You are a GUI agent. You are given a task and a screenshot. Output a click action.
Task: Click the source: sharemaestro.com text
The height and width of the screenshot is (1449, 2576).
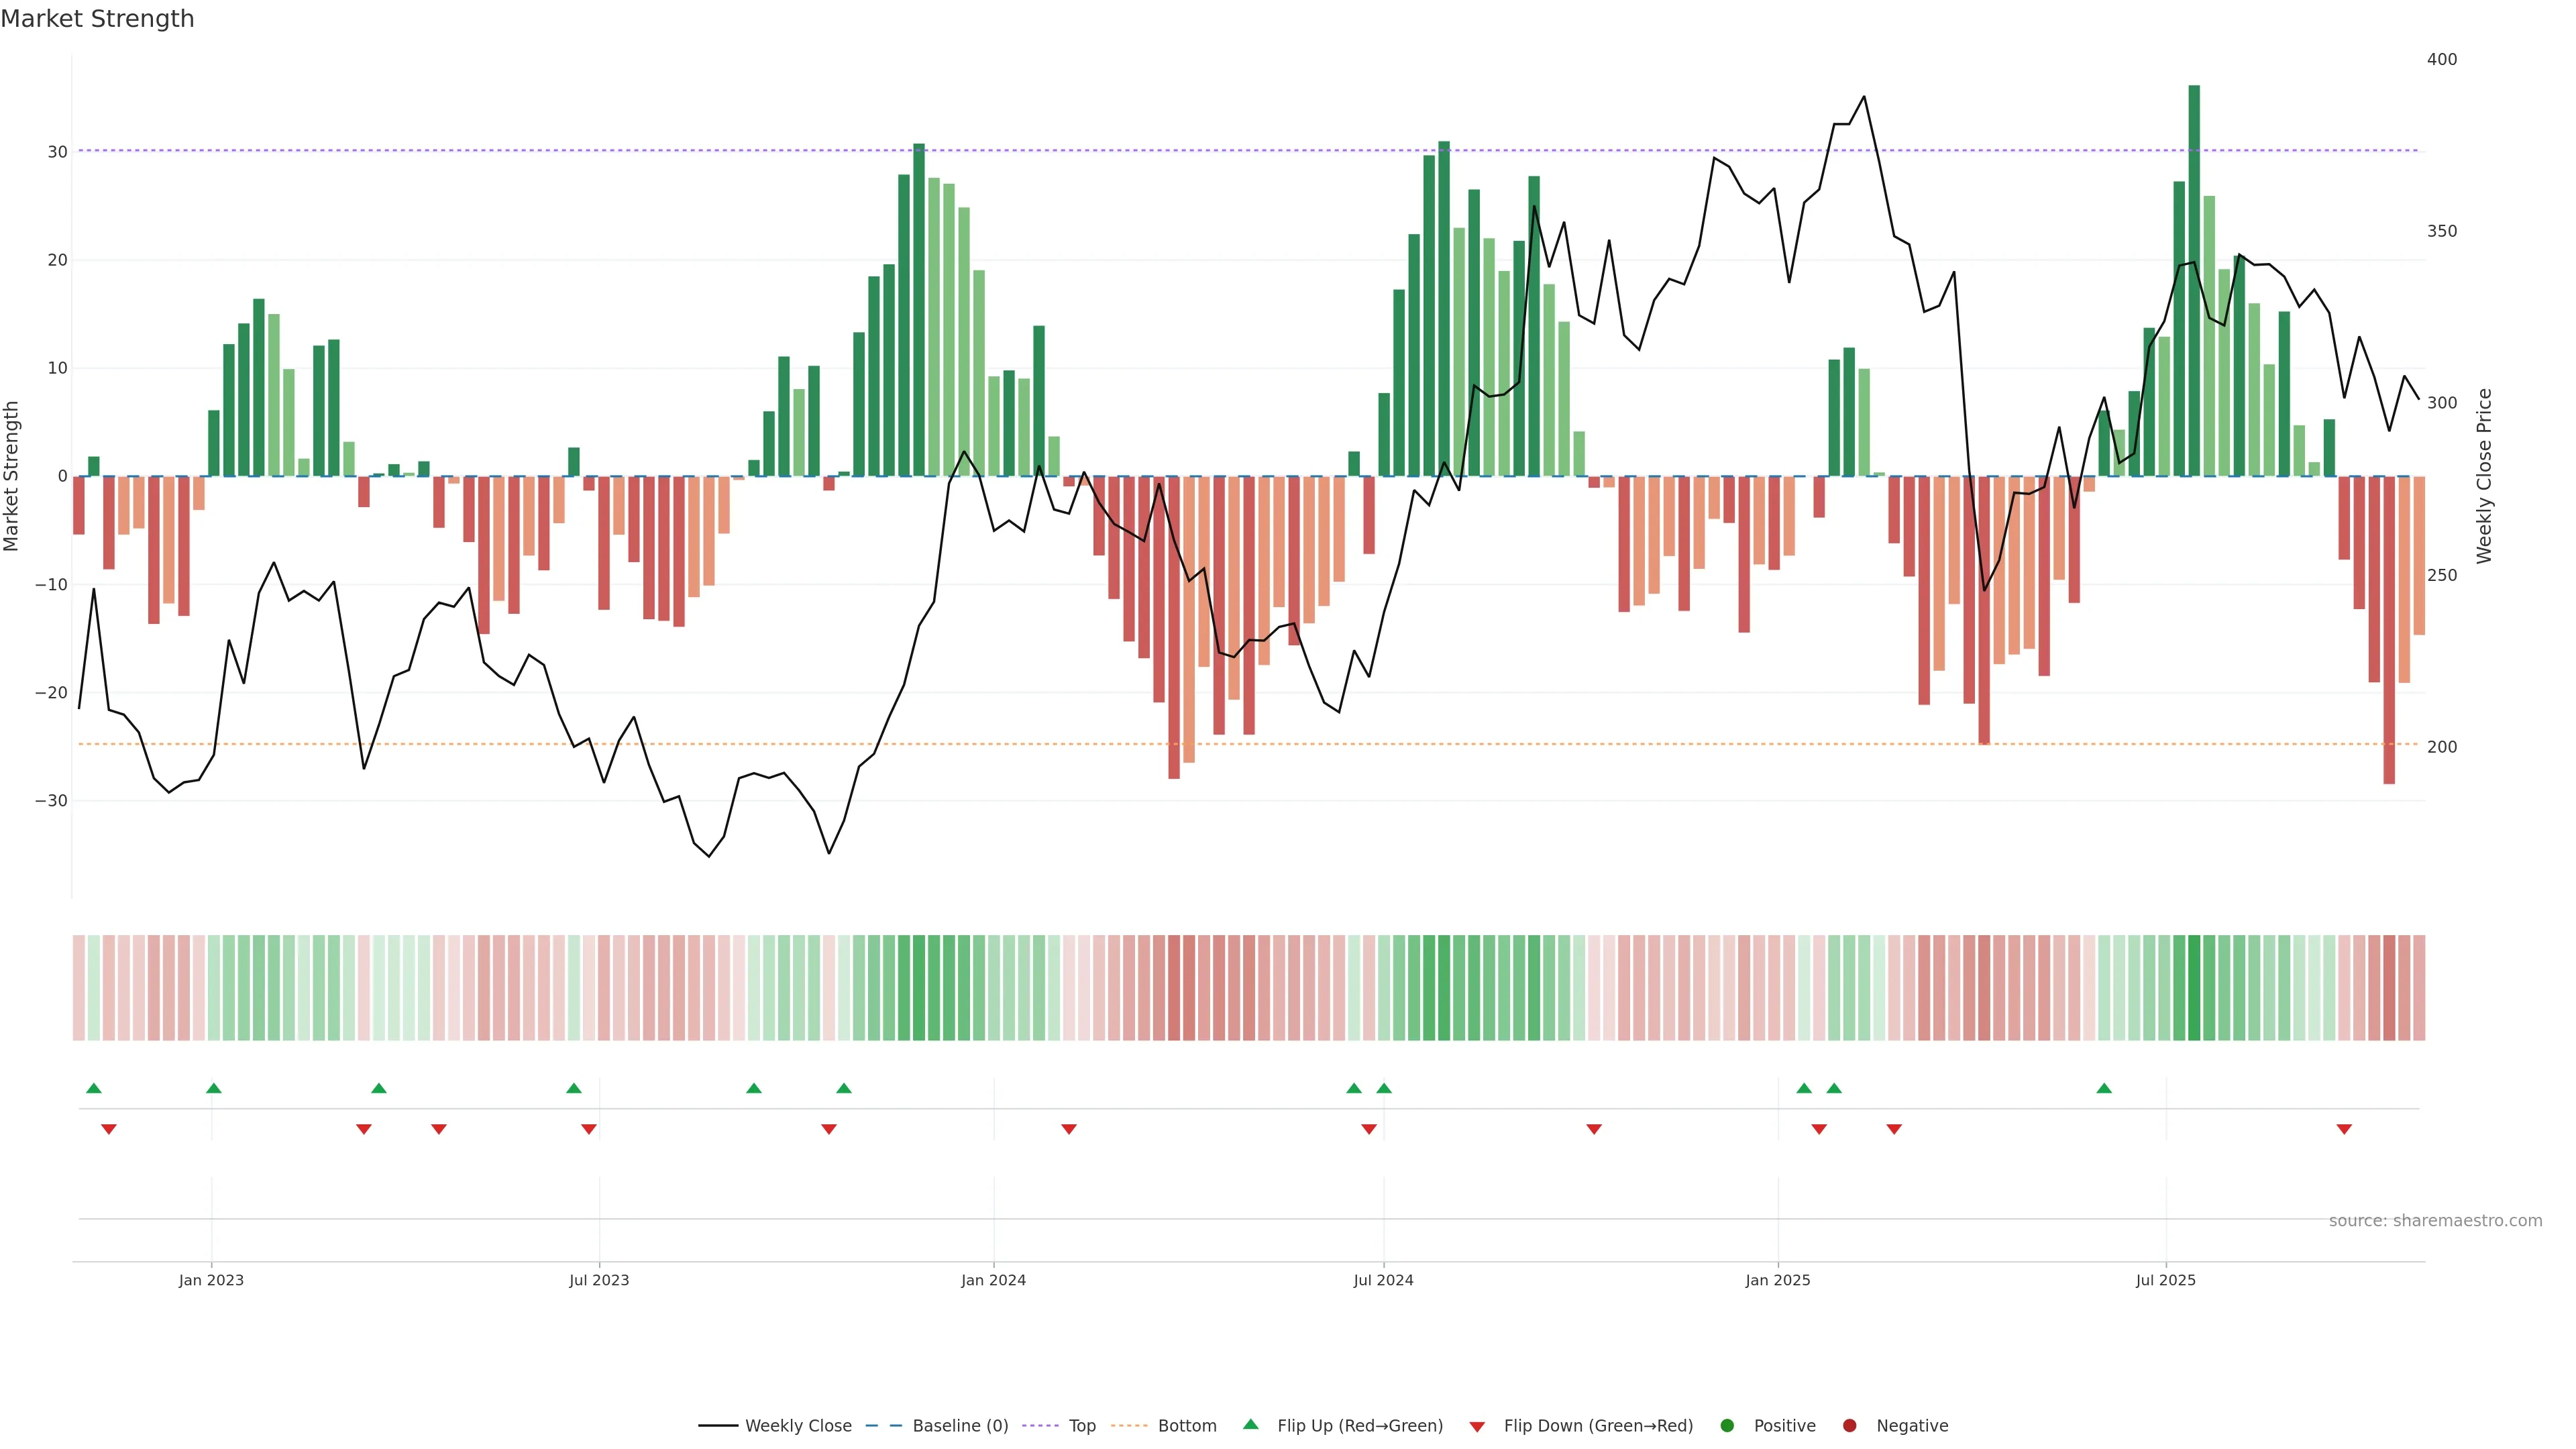point(2435,1220)
